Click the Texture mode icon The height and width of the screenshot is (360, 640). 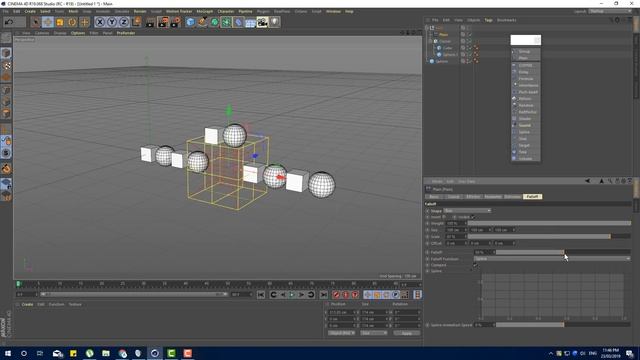(6, 65)
